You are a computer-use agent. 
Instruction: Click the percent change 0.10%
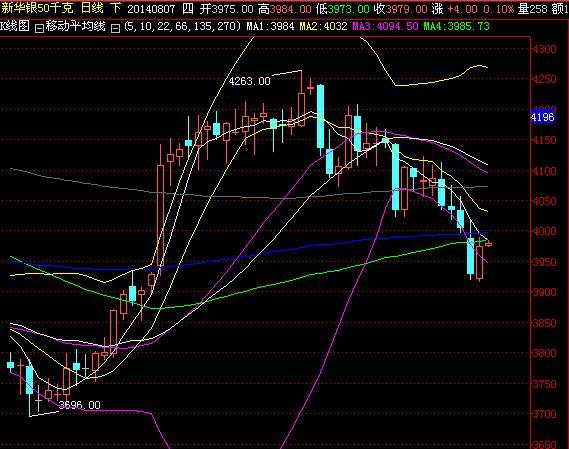pos(499,9)
